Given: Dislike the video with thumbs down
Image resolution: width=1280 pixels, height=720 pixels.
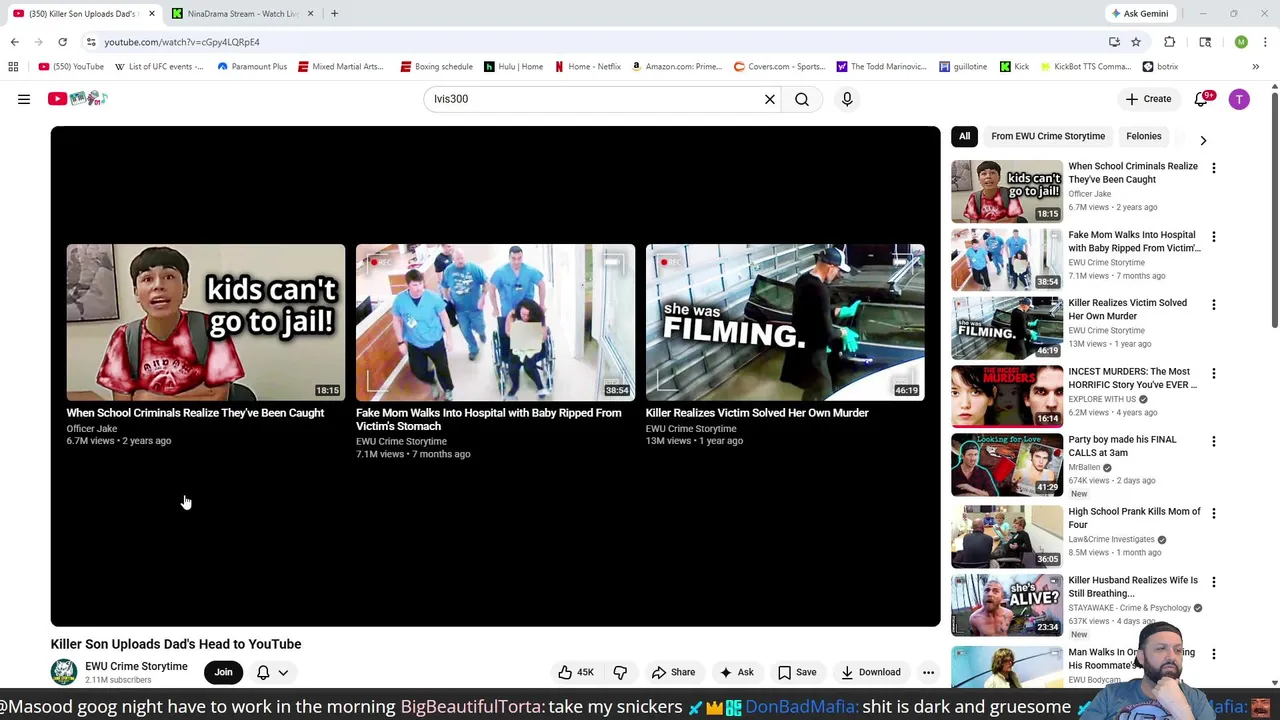Looking at the screenshot, I should click(x=620, y=672).
